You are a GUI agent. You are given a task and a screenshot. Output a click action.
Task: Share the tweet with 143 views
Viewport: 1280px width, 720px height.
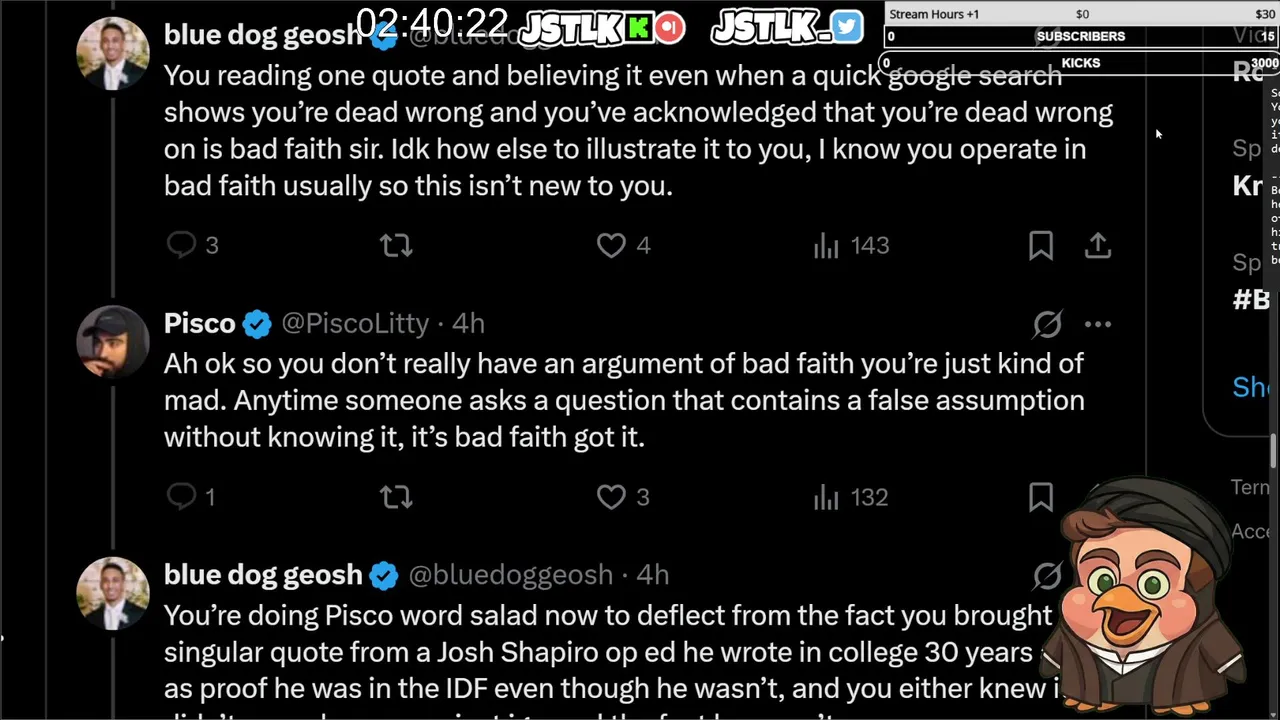[1098, 245]
